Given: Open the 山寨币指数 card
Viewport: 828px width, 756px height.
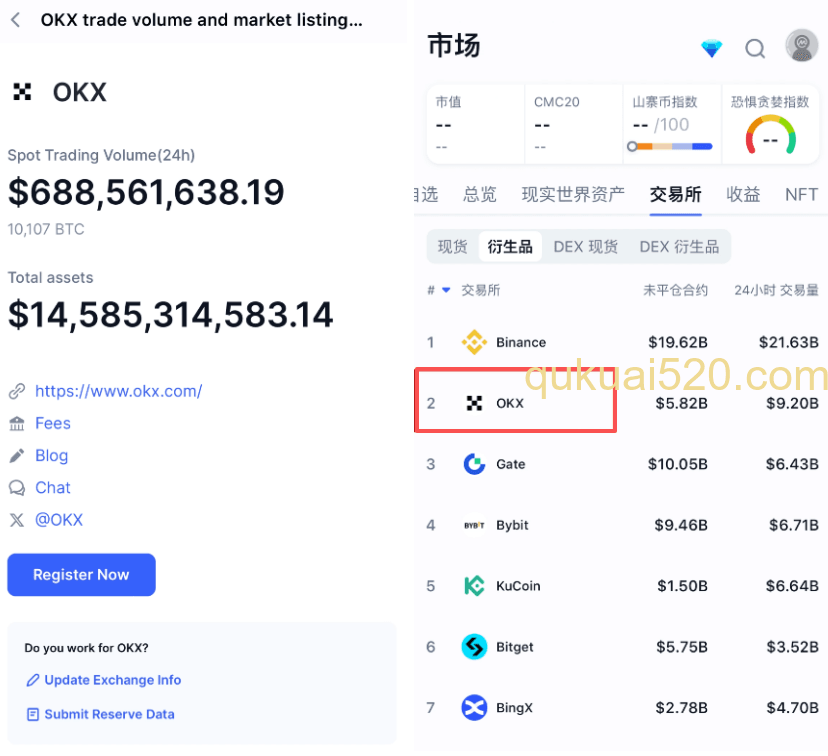Looking at the screenshot, I should (672, 125).
